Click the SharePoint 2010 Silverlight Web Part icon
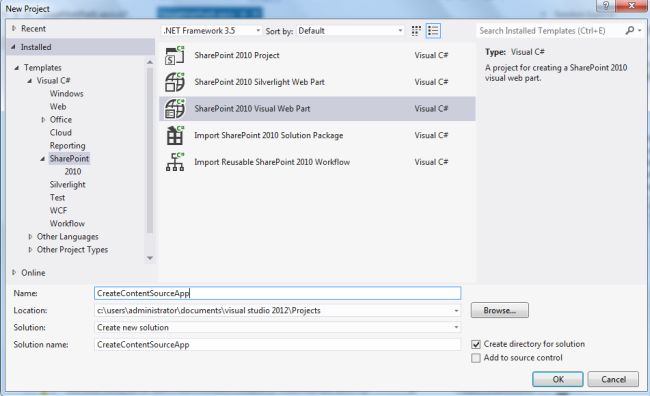The image size is (650, 396). 175,82
